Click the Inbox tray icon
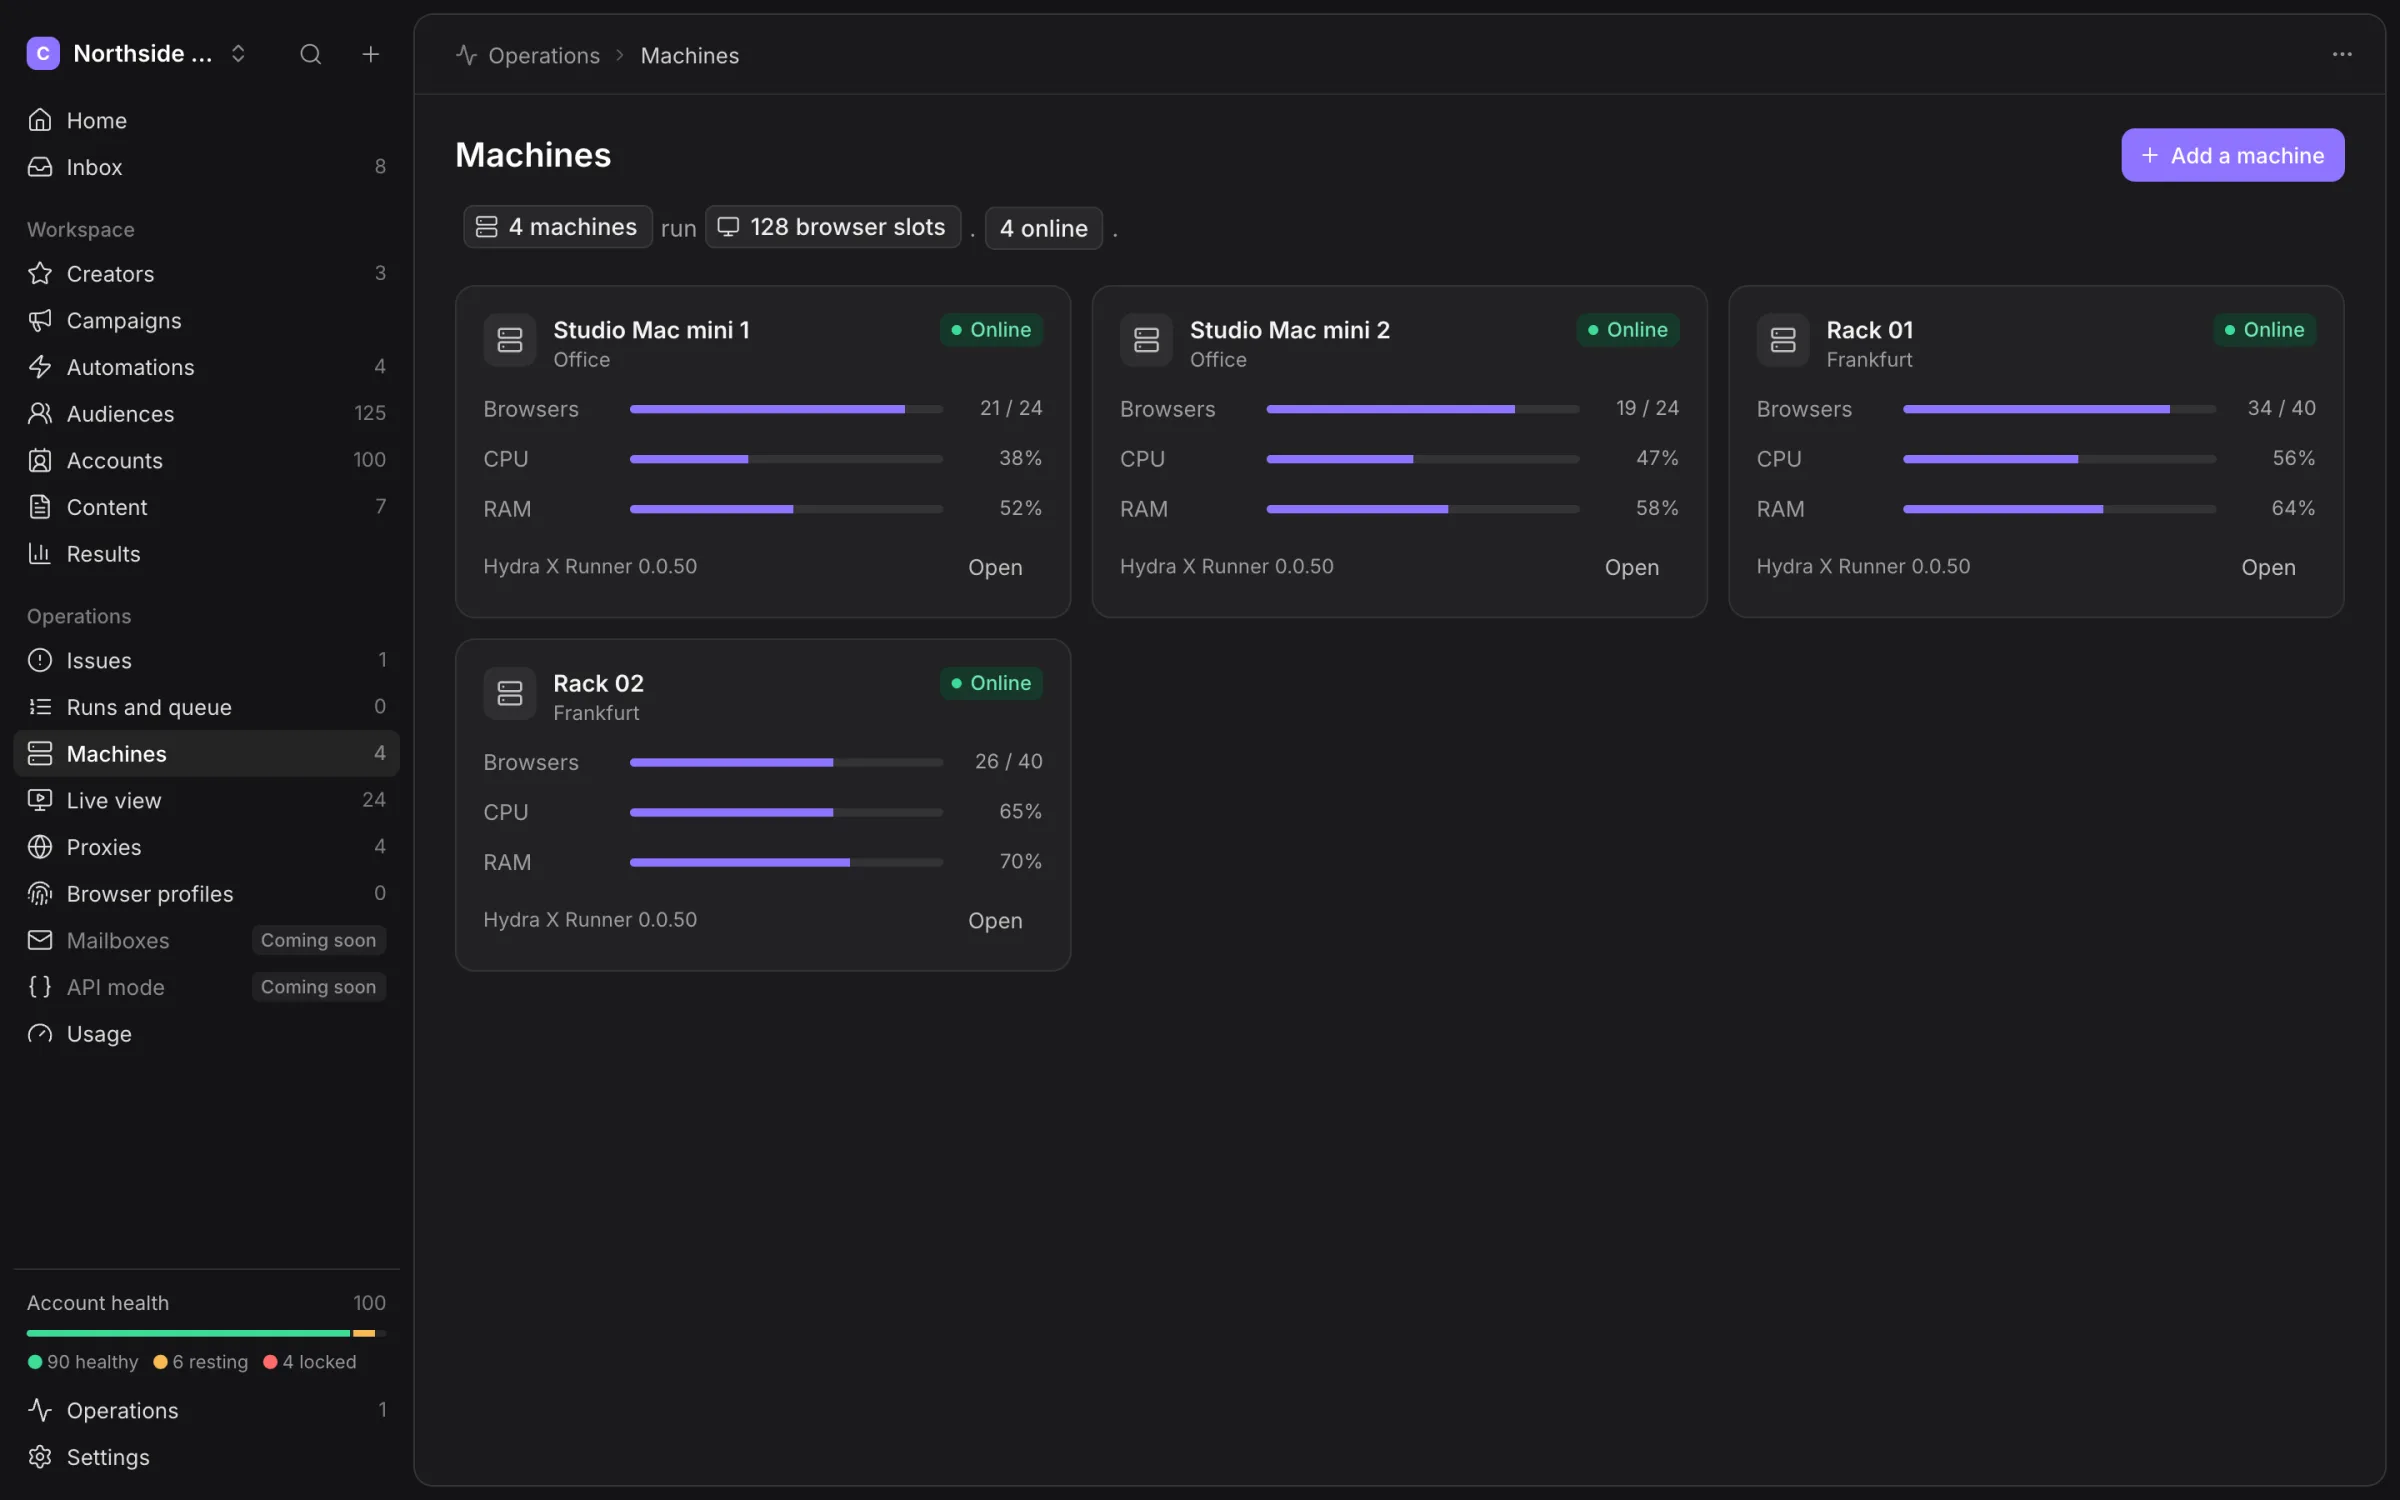 40,167
